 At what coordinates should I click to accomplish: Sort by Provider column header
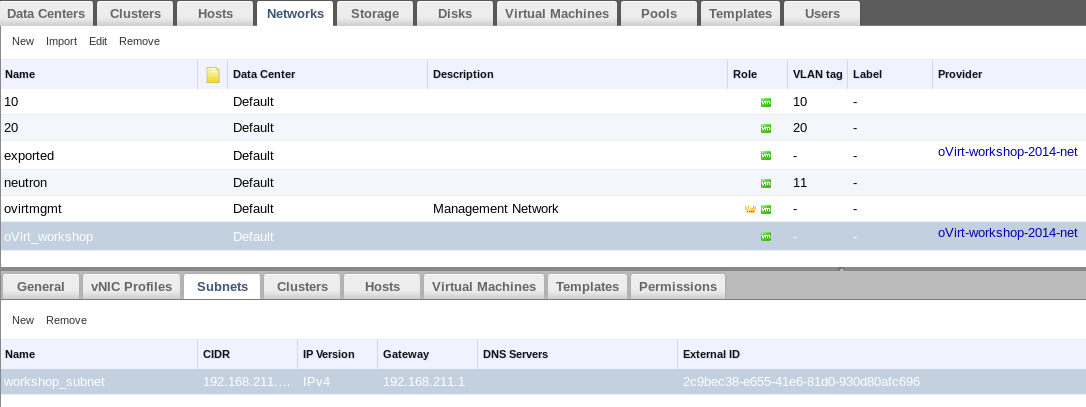(x=1009, y=74)
